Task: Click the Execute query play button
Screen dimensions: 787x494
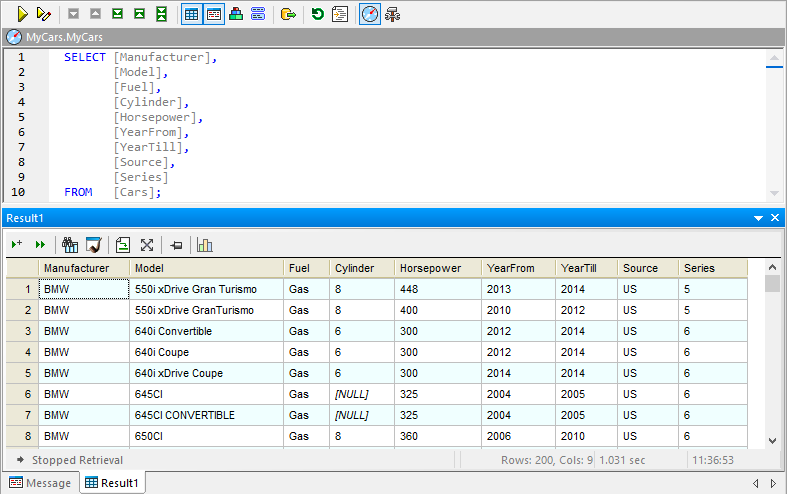Action: coord(21,14)
